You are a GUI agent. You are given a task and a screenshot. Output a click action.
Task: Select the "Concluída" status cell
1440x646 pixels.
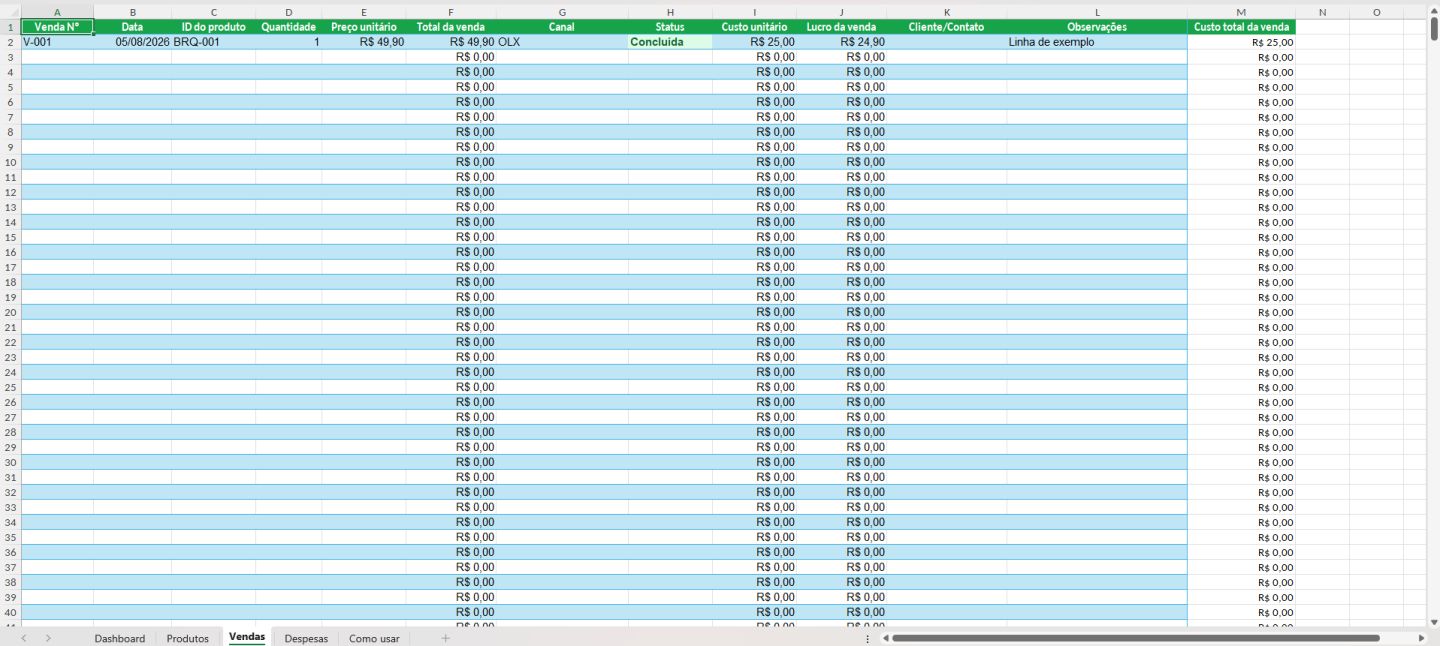[670, 42]
